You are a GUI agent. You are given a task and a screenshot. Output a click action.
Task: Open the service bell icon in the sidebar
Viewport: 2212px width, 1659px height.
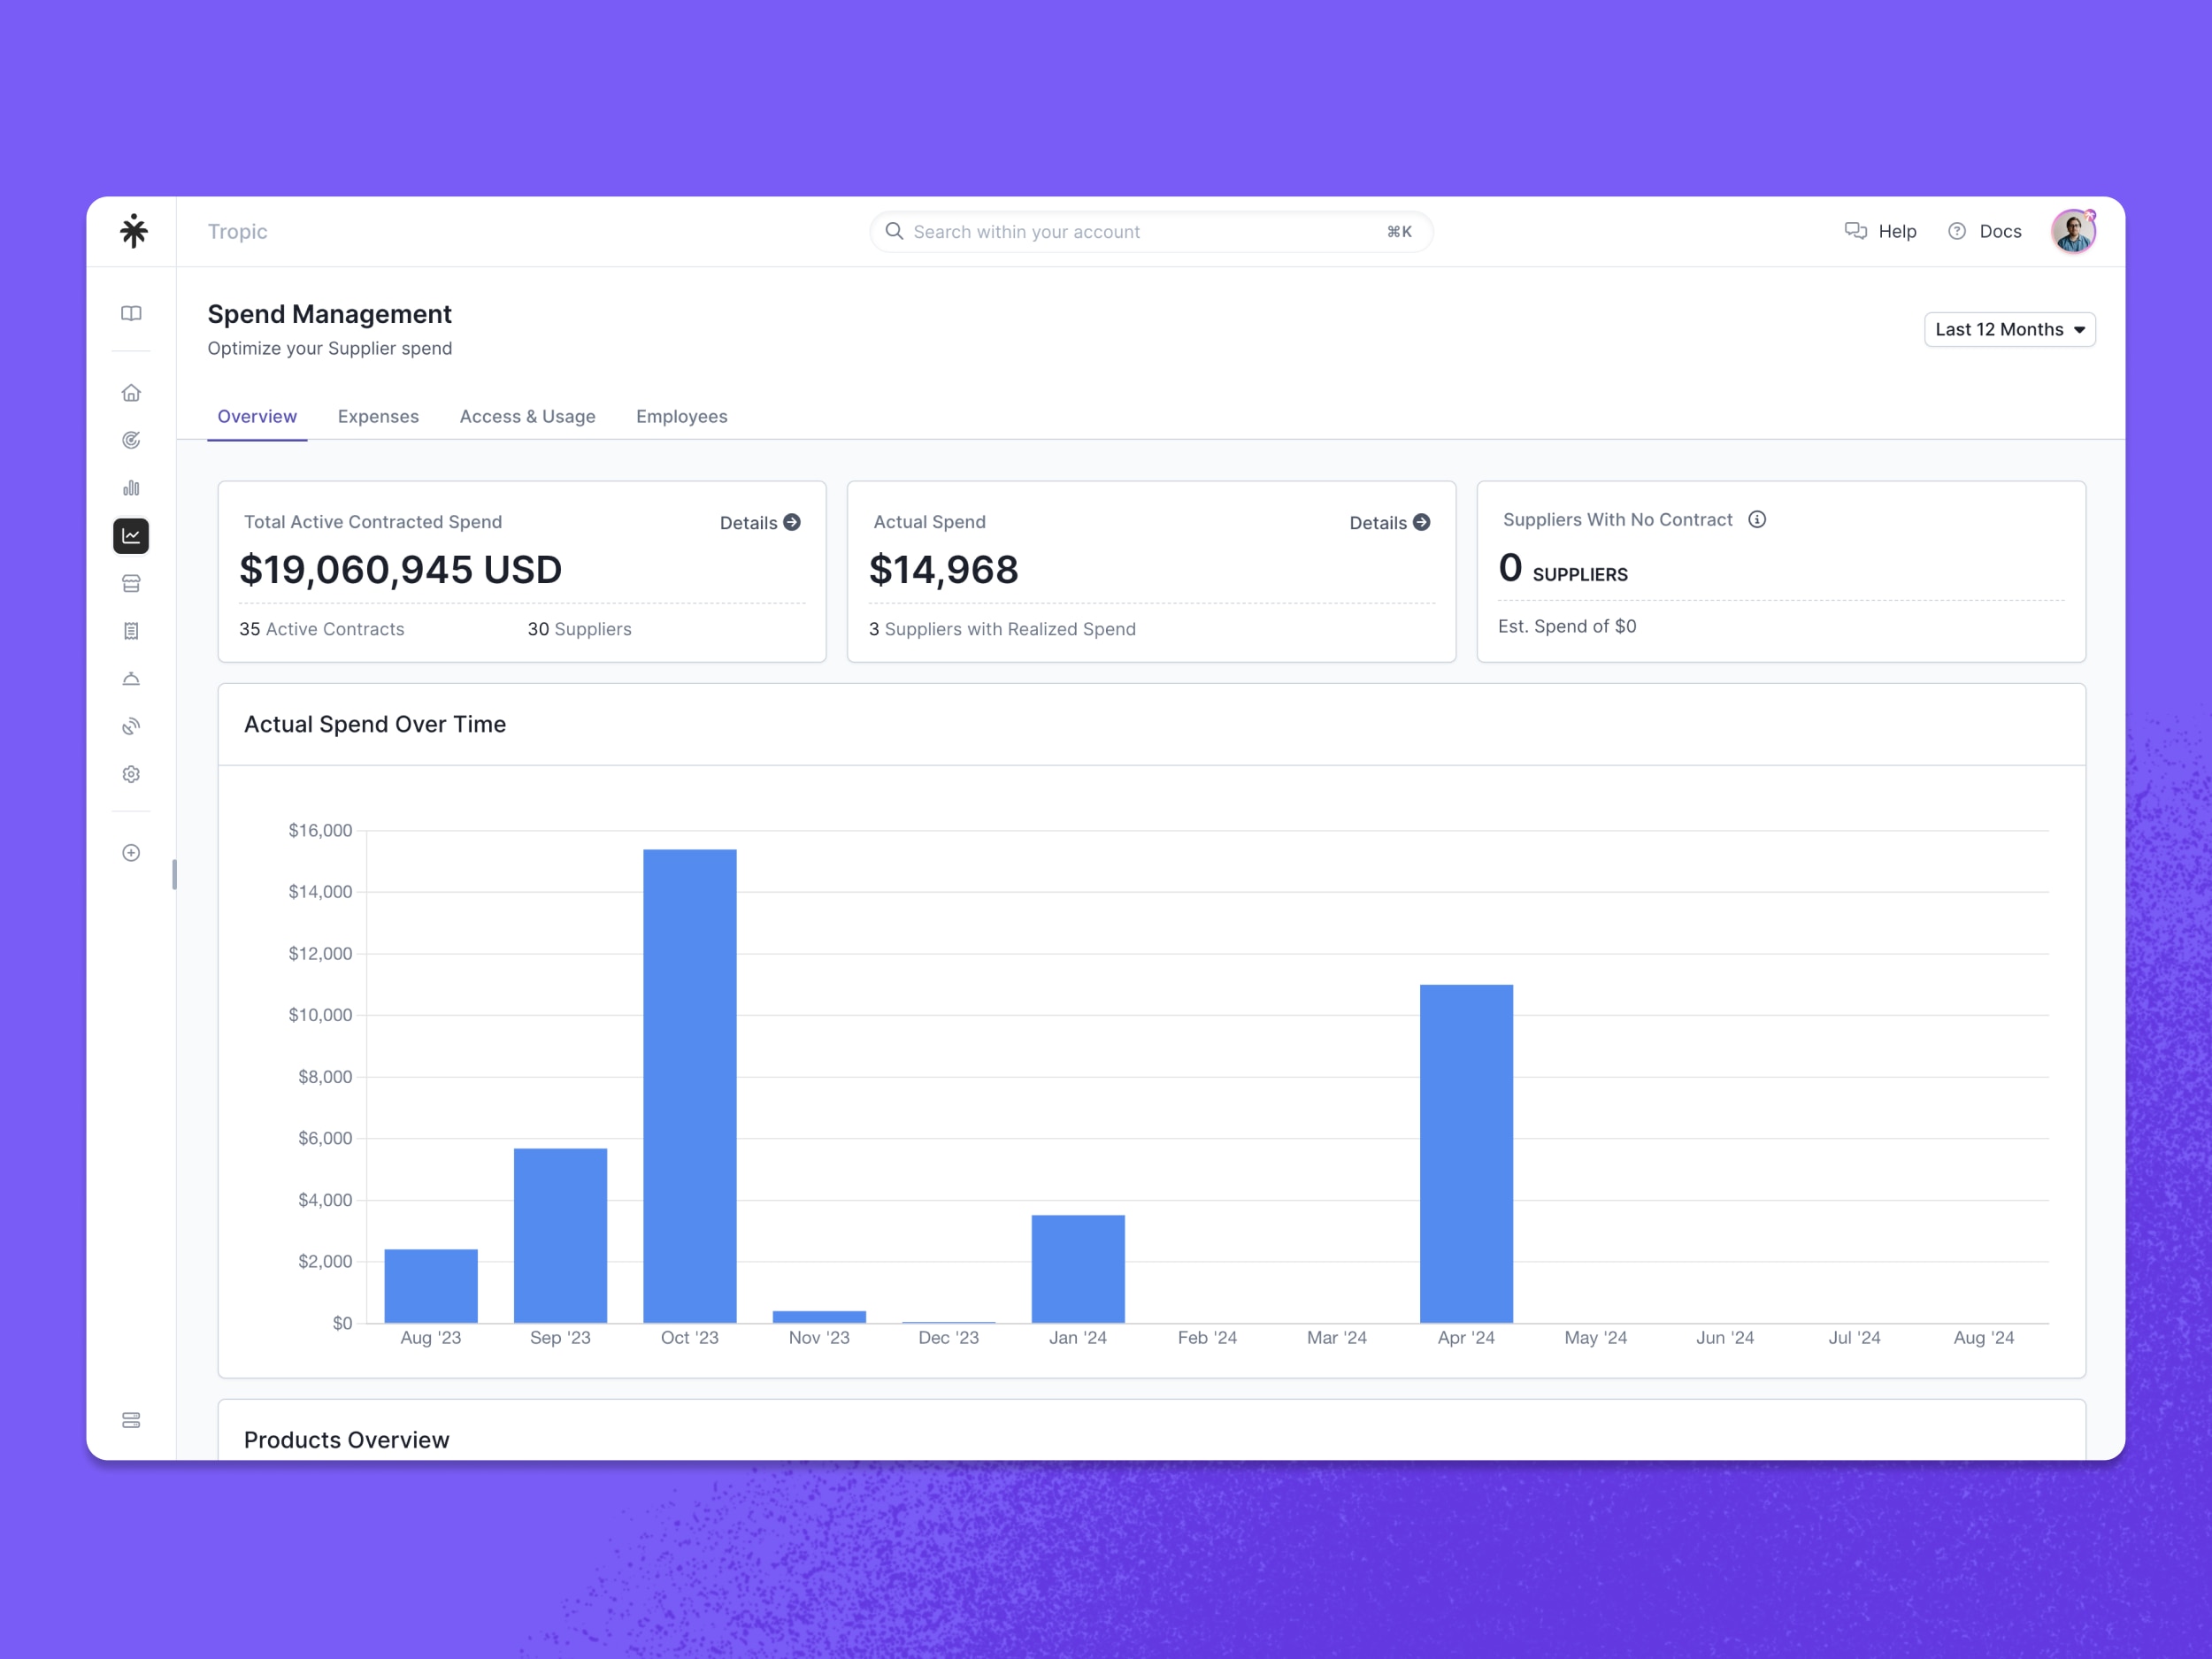click(x=131, y=679)
